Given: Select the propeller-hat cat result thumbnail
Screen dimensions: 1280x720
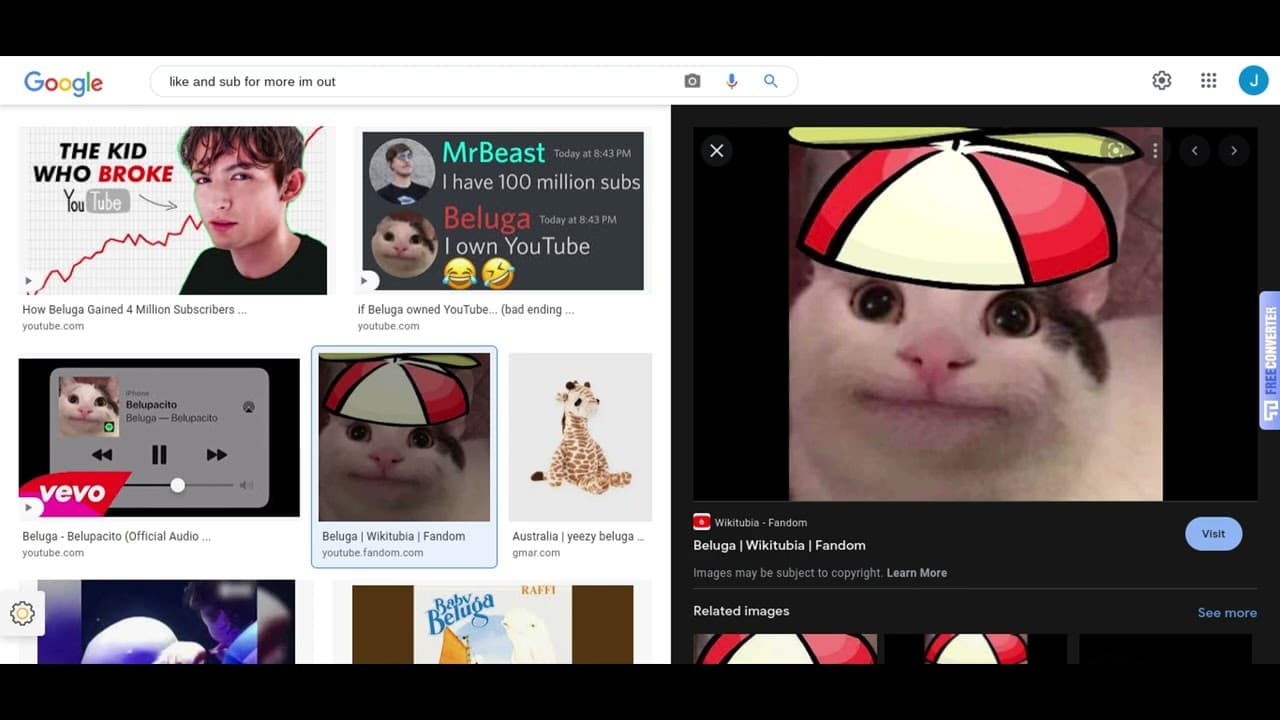Looking at the screenshot, I should click(x=404, y=437).
